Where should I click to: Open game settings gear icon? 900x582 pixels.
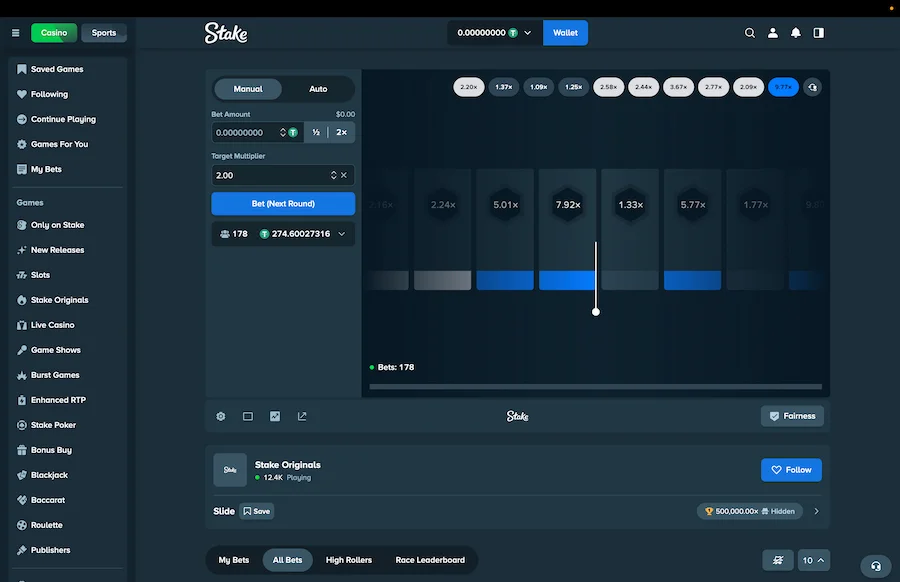point(220,416)
